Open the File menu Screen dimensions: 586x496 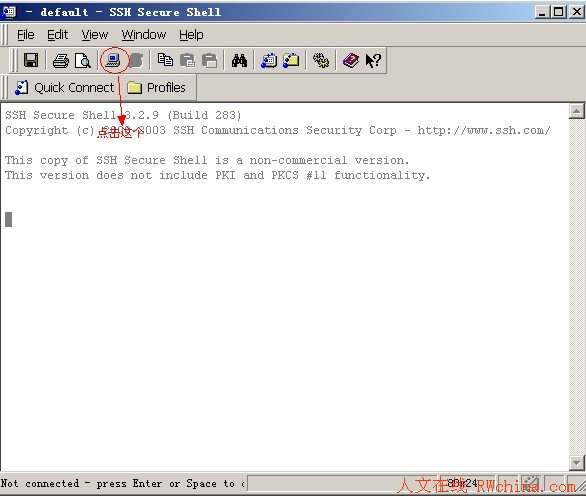(25, 35)
